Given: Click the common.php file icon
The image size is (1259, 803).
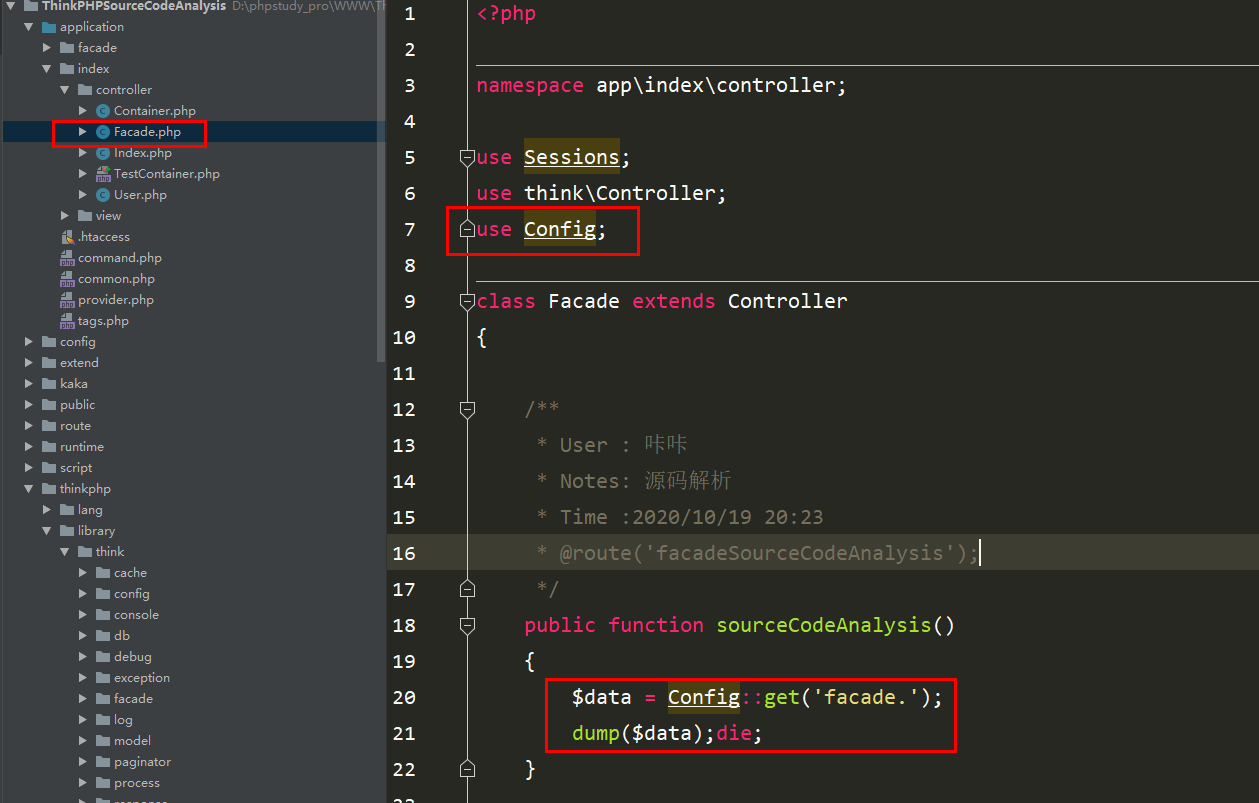Looking at the screenshot, I should [x=67, y=279].
